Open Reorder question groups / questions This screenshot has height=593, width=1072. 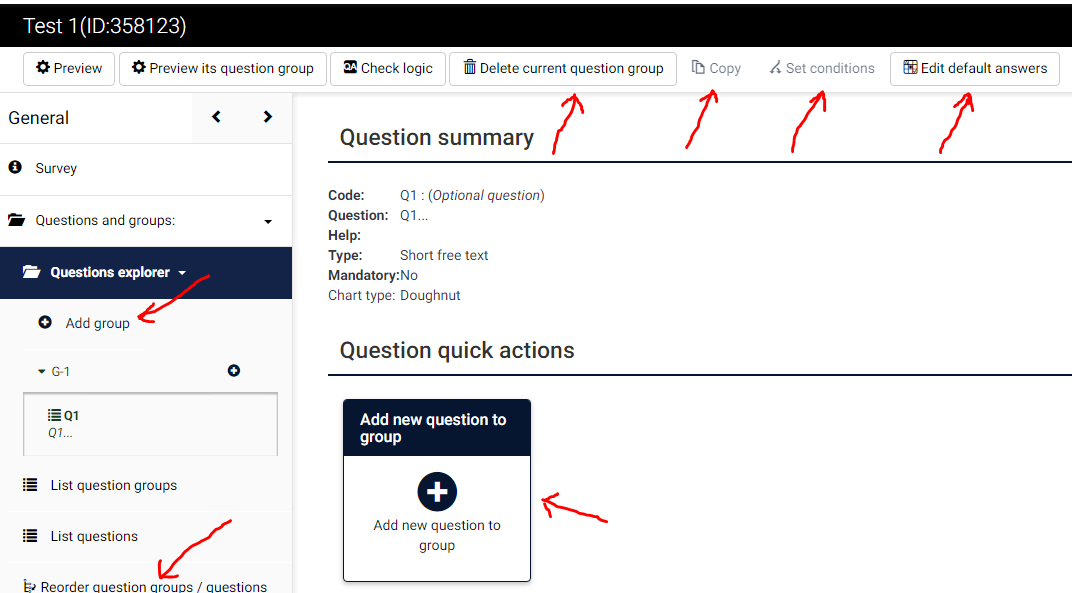[x=153, y=586]
